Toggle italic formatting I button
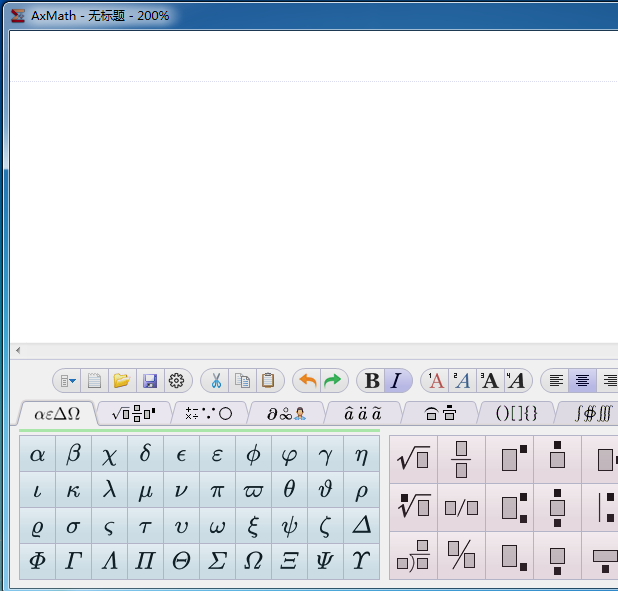 pyautogui.click(x=397, y=381)
